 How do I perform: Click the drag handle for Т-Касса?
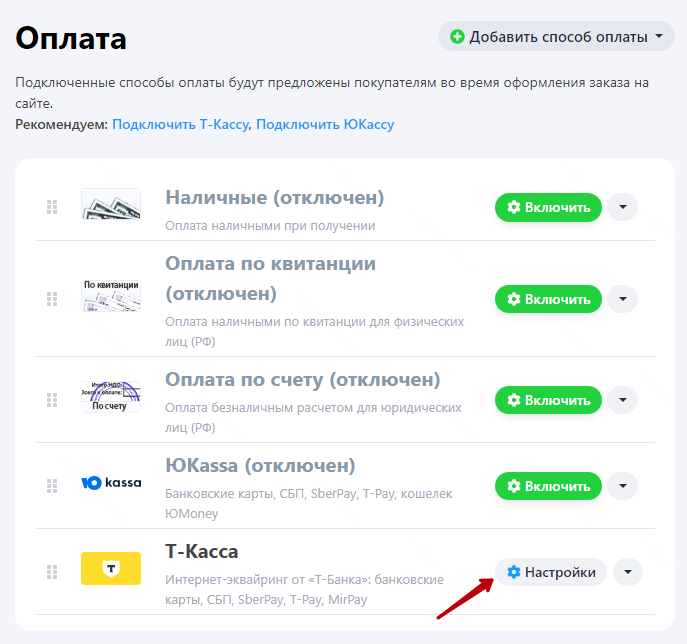52,572
